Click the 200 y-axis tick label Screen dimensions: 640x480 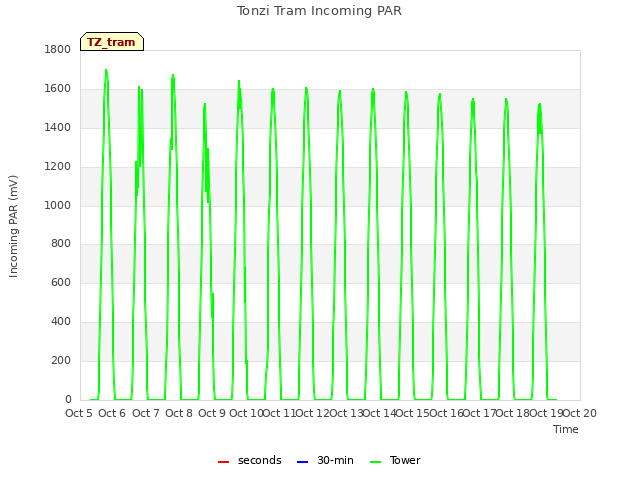point(61,360)
